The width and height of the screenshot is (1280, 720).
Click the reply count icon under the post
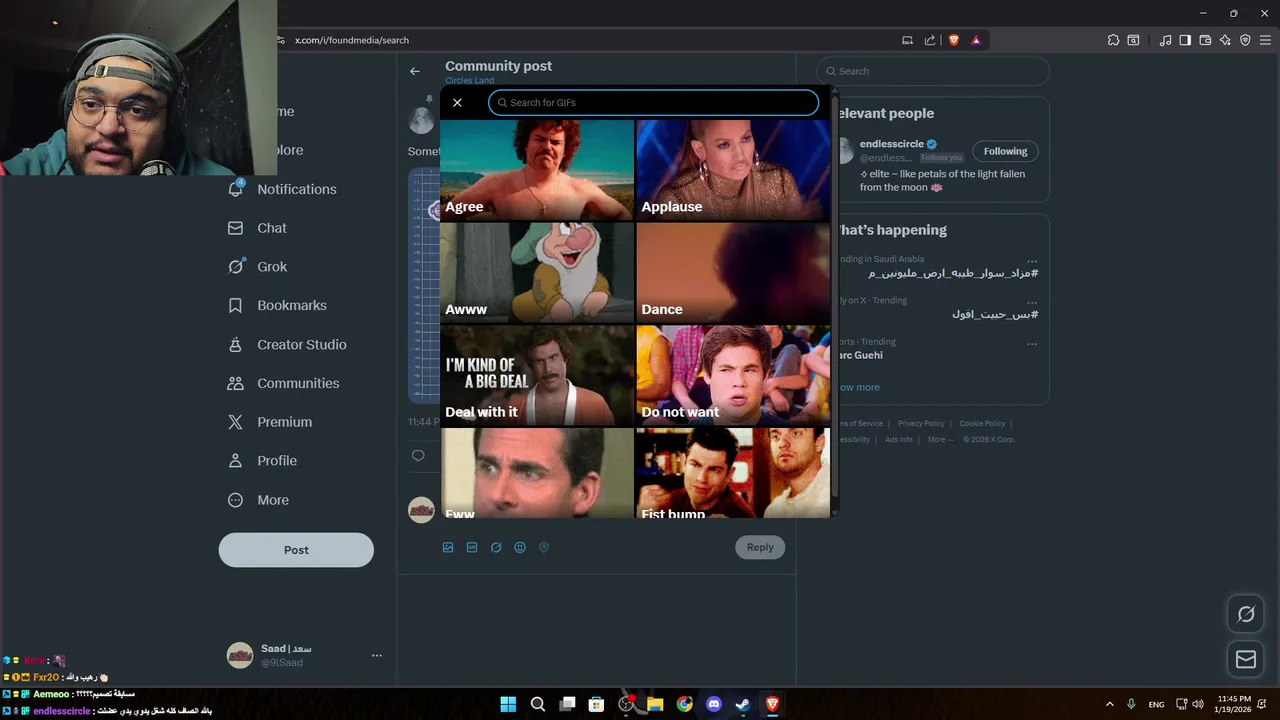(418, 456)
